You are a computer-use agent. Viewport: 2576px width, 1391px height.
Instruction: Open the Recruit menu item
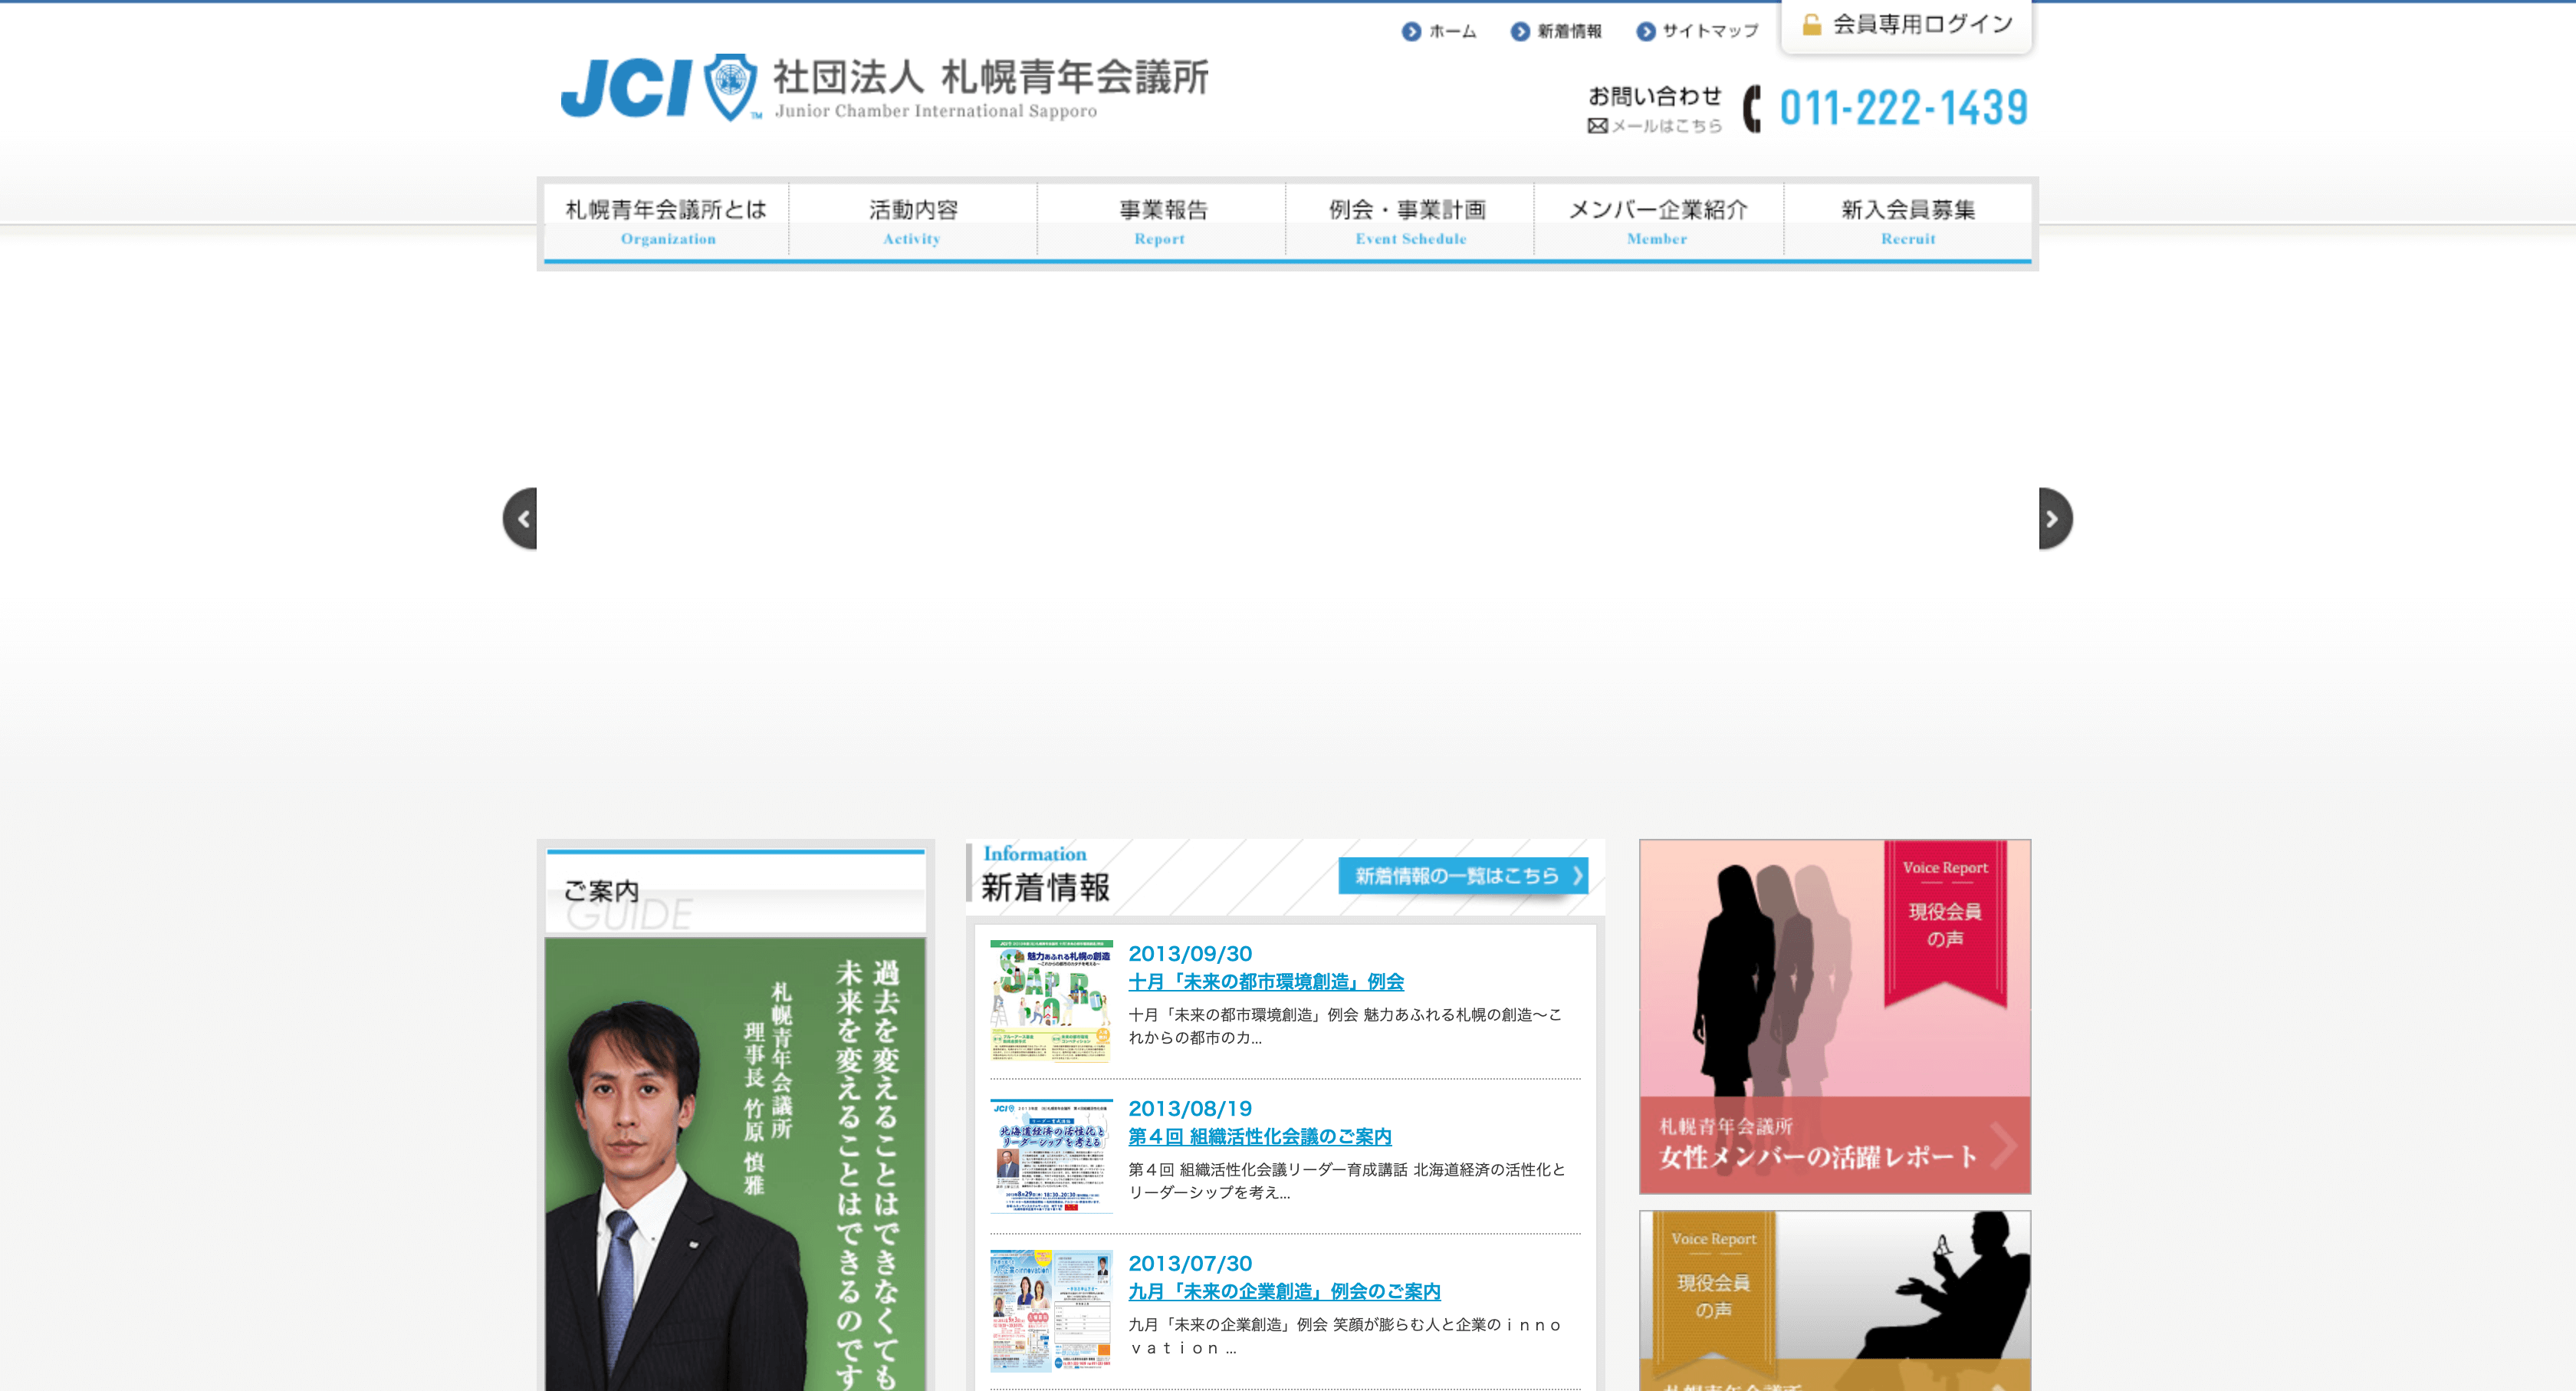click(x=1907, y=221)
